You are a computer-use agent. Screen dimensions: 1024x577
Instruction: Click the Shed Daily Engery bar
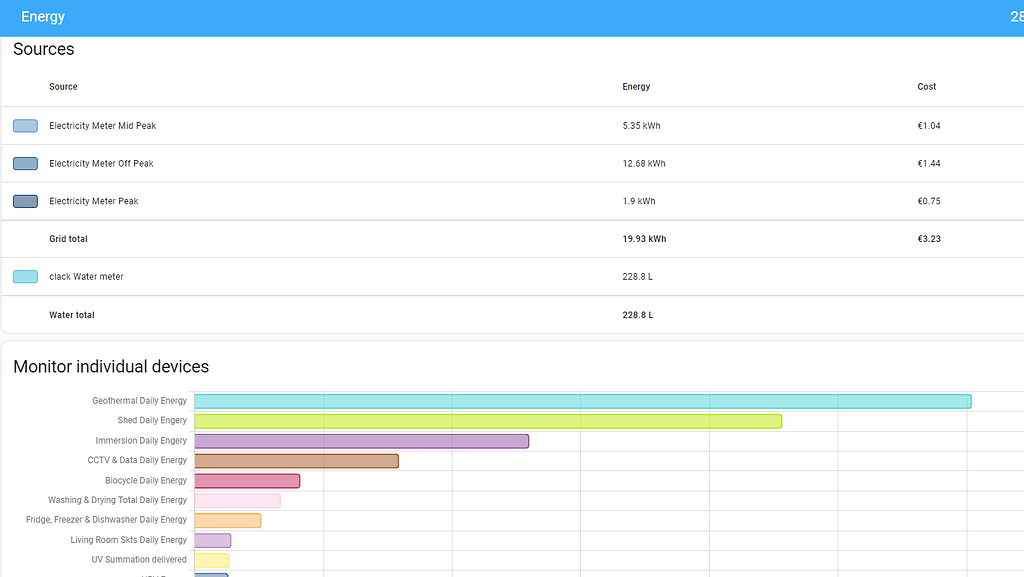pos(488,422)
